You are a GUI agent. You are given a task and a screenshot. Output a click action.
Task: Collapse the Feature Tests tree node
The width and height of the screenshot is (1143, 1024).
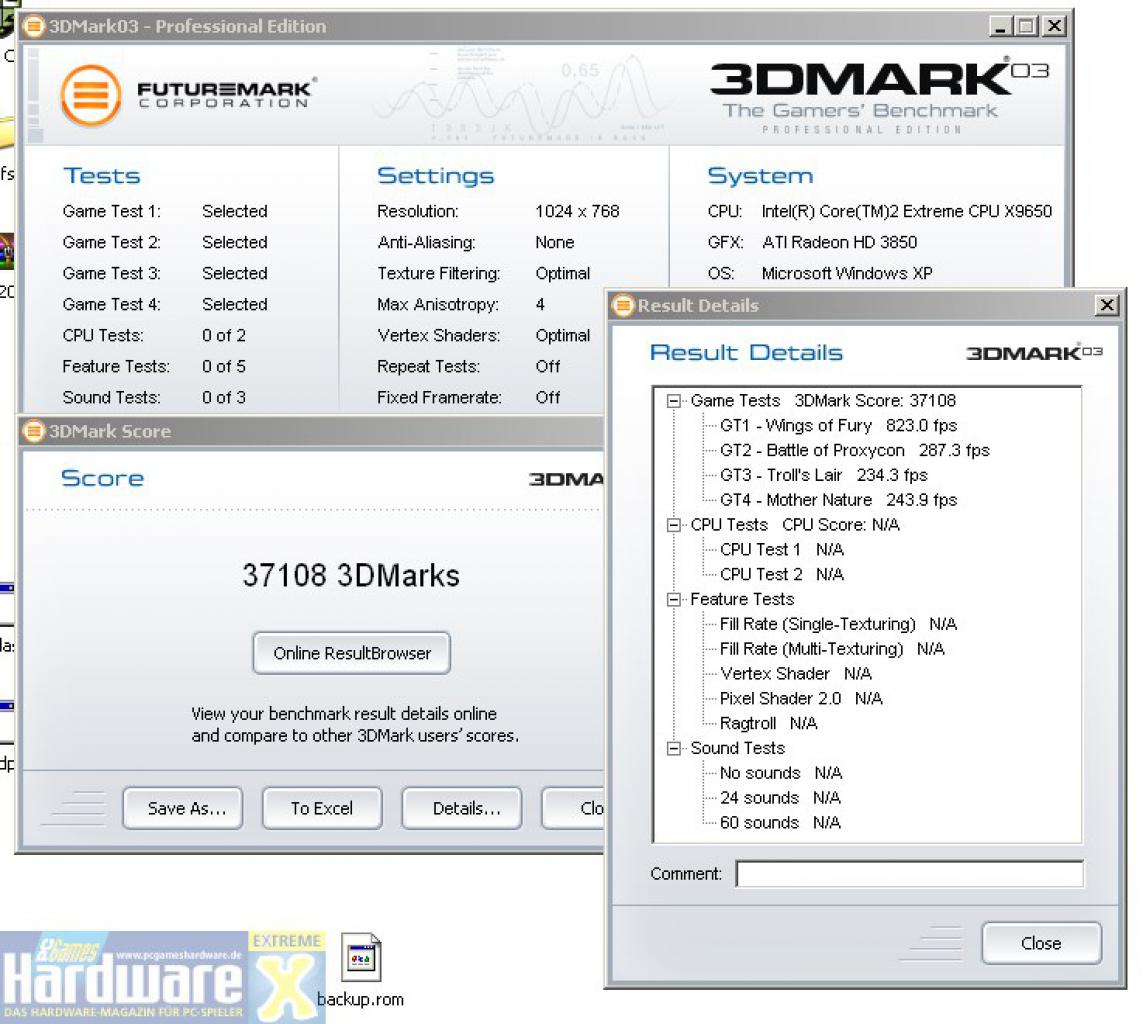click(x=674, y=599)
